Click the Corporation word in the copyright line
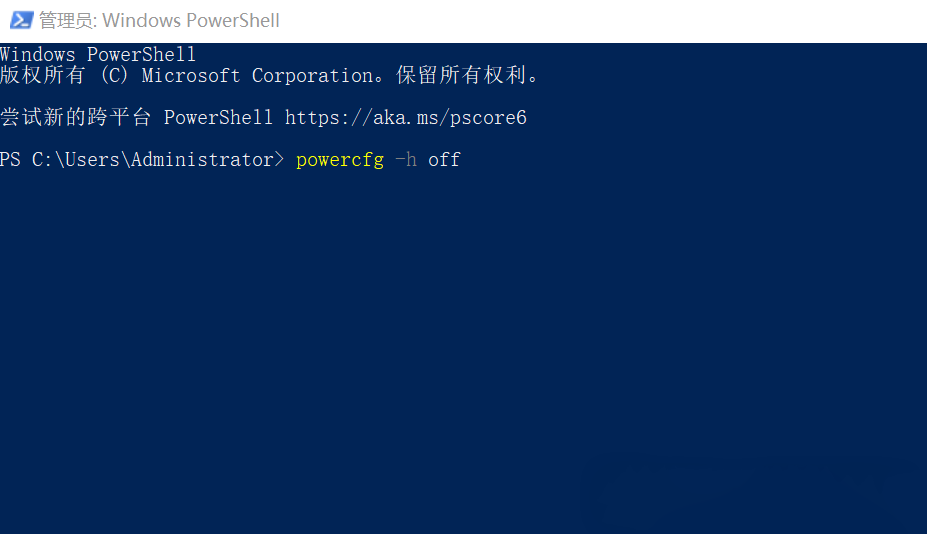The width and height of the screenshot is (927, 534). point(307,76)
